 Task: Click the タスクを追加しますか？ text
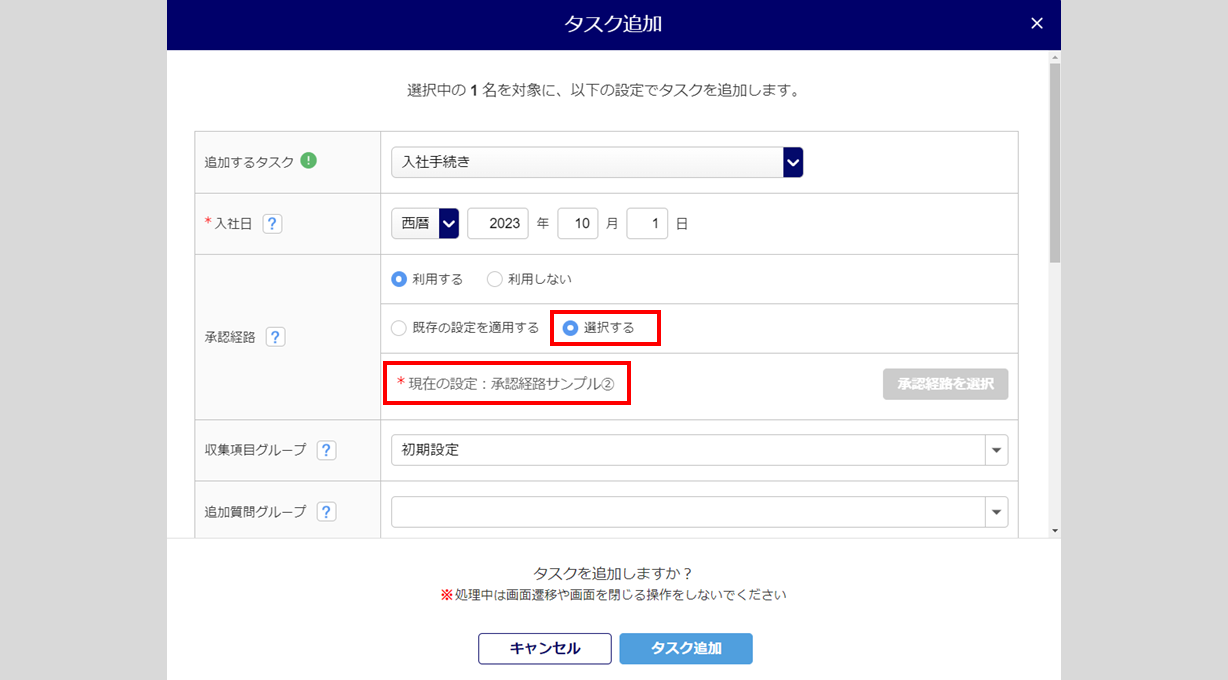coord(614,574)
